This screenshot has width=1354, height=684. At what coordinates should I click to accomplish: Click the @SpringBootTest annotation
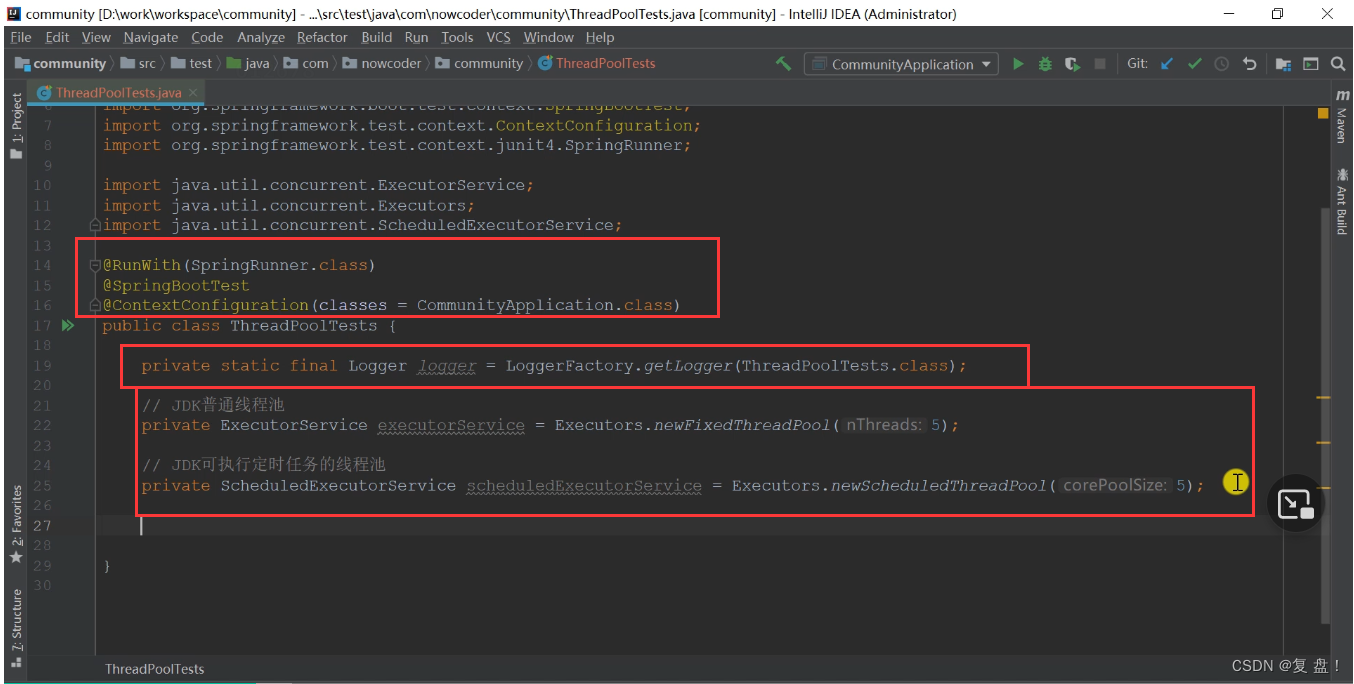(176, 285)
